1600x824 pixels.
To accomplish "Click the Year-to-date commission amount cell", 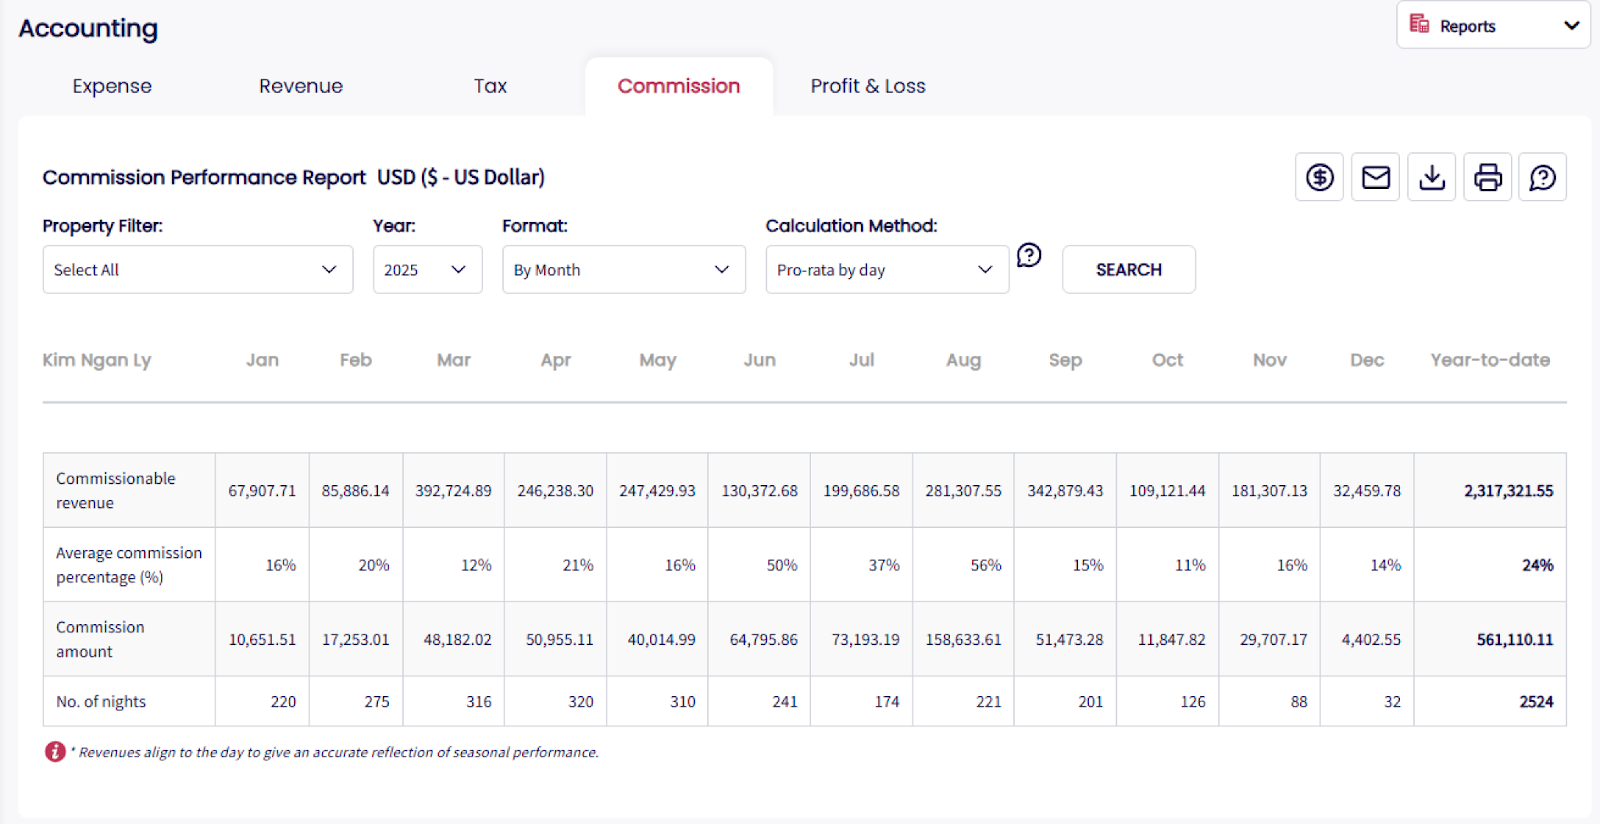I will [x=1514, y=640].
